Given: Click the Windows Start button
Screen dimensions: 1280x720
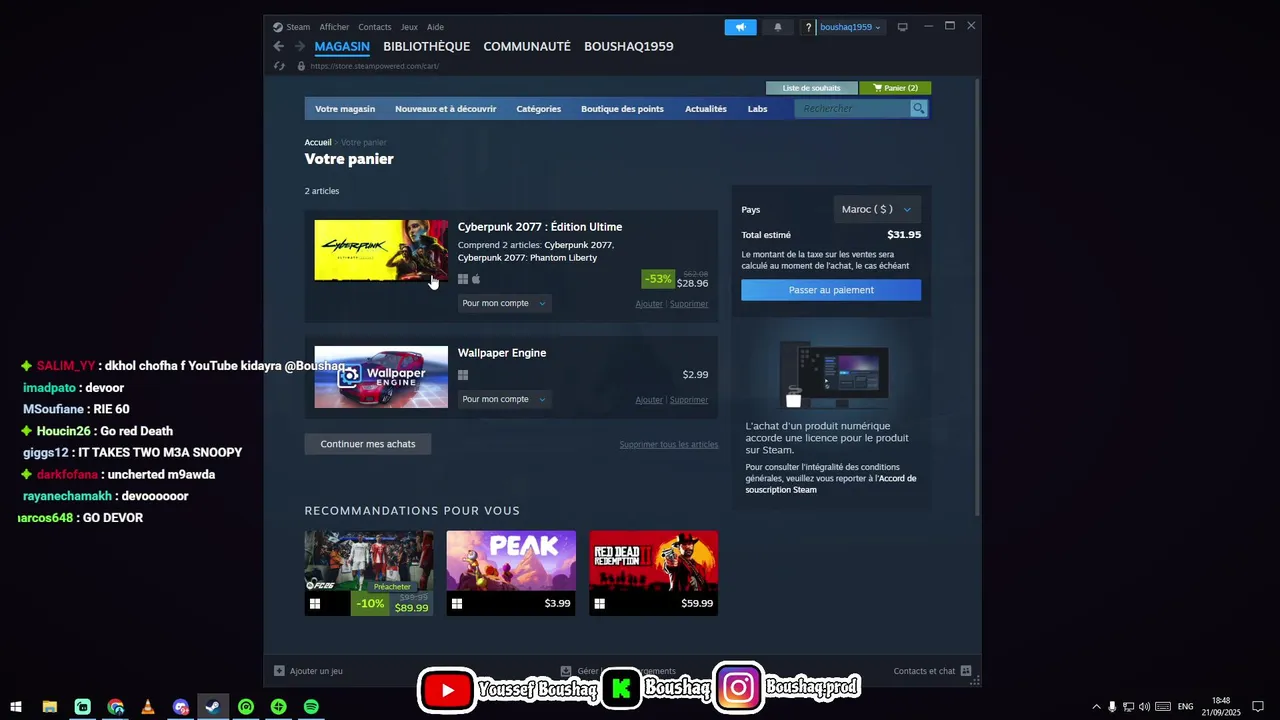Looking at the screenshot, I should click(16, 707).
